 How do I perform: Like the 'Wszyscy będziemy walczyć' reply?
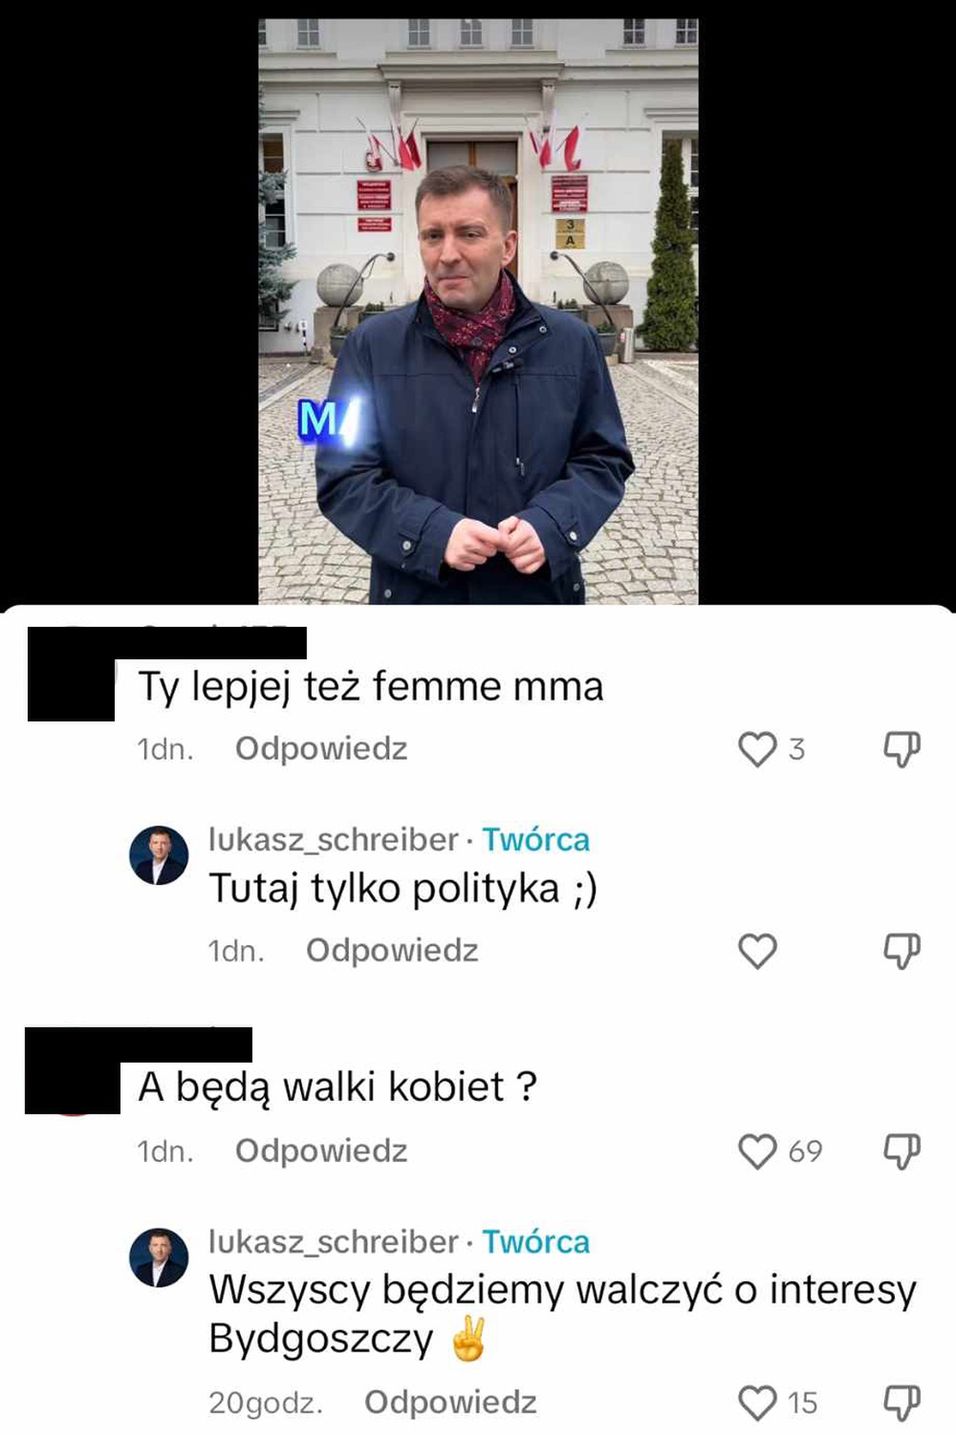pos(757,1403)
